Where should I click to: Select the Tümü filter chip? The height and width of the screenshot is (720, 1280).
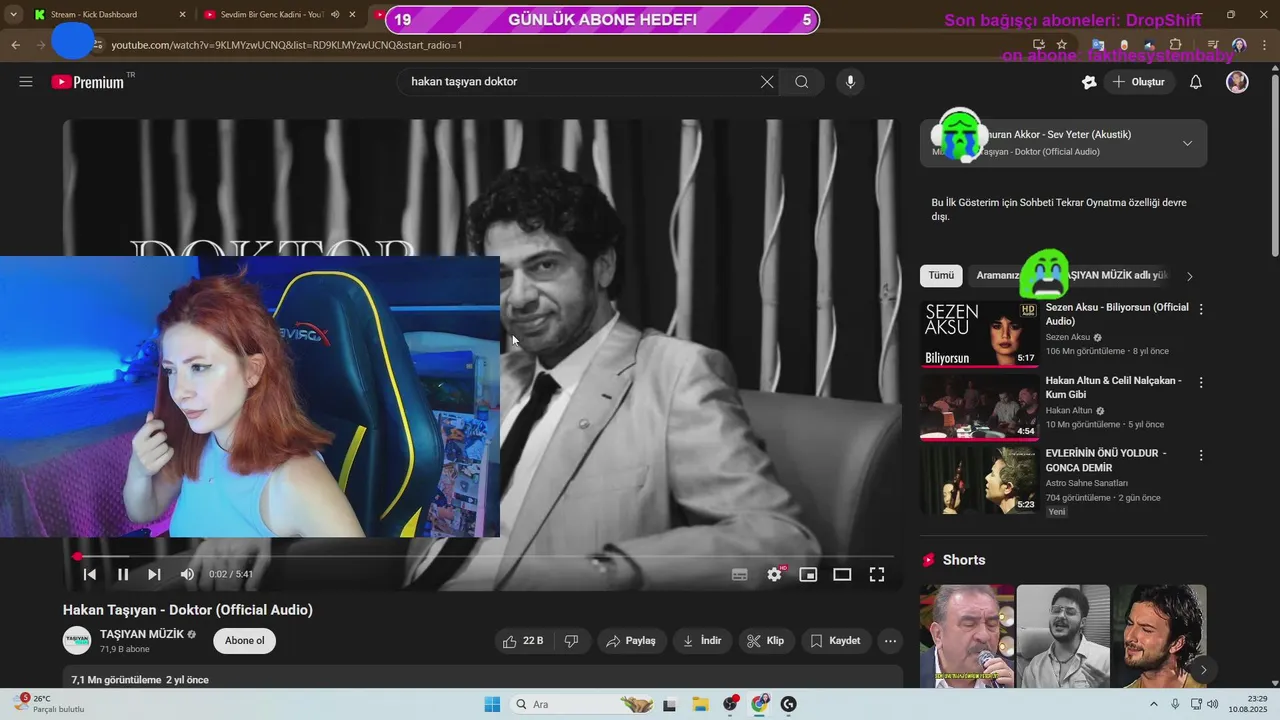pyautogui.click(x=941, y=276)
